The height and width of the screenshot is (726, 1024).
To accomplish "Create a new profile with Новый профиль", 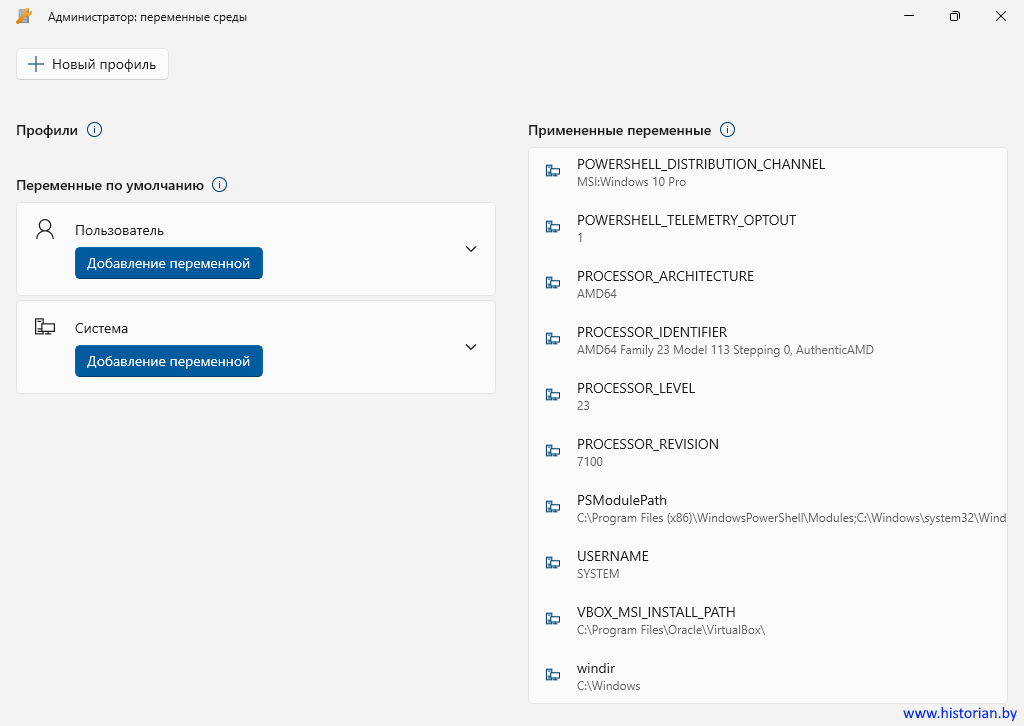I will point(92,64).
